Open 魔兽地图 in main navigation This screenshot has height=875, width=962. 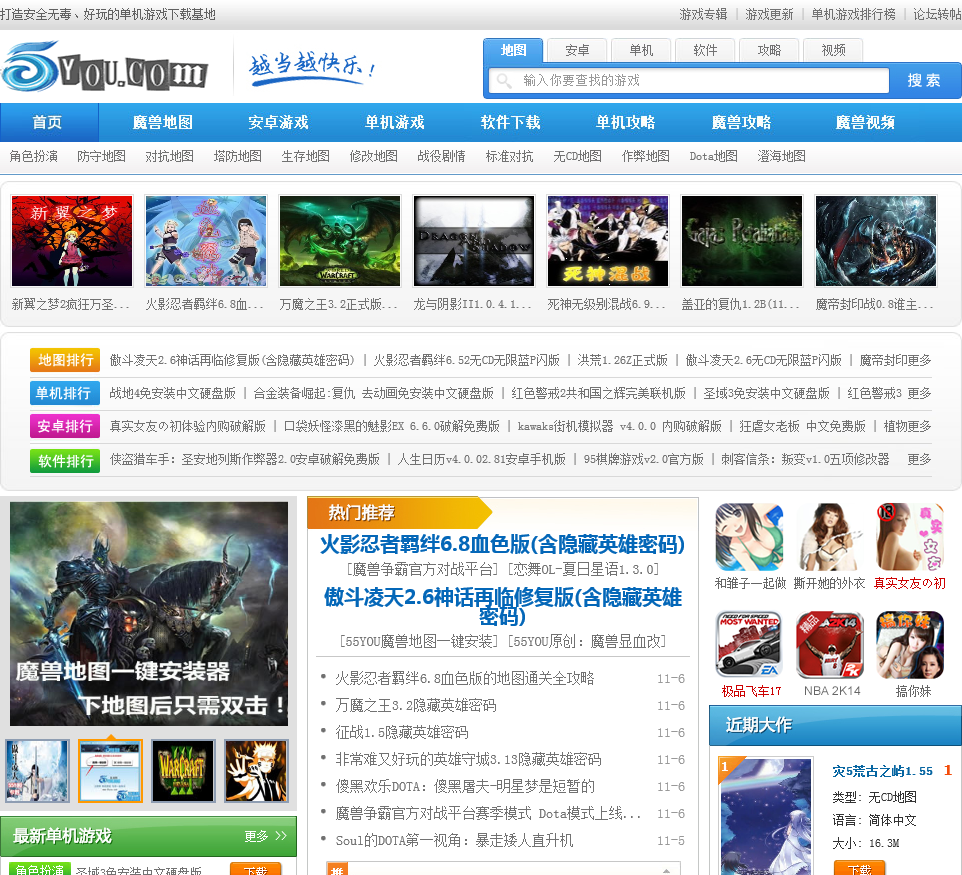pos(163,122)
